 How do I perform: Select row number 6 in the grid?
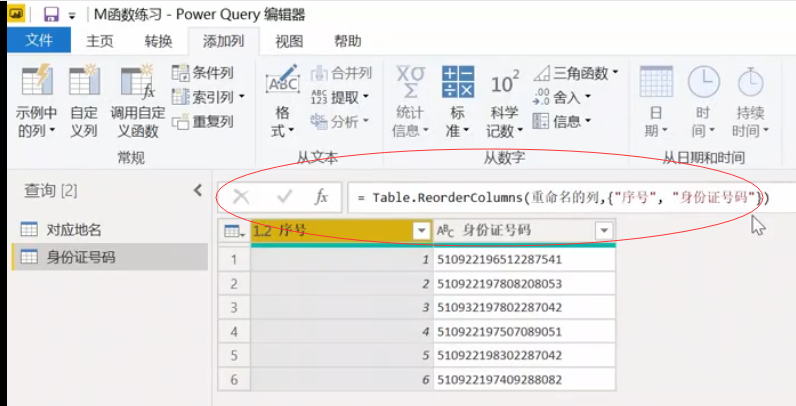click(x=234, y=380)
